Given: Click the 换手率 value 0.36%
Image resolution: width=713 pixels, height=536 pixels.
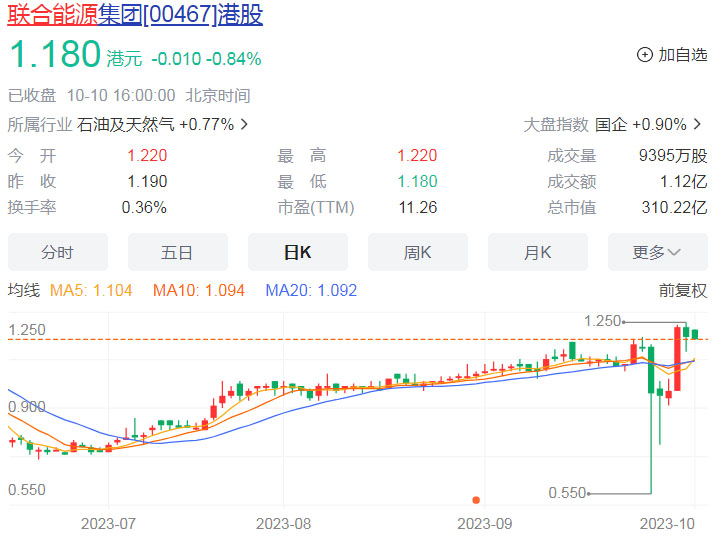Looking at the screenshot, I should point(144,207).
